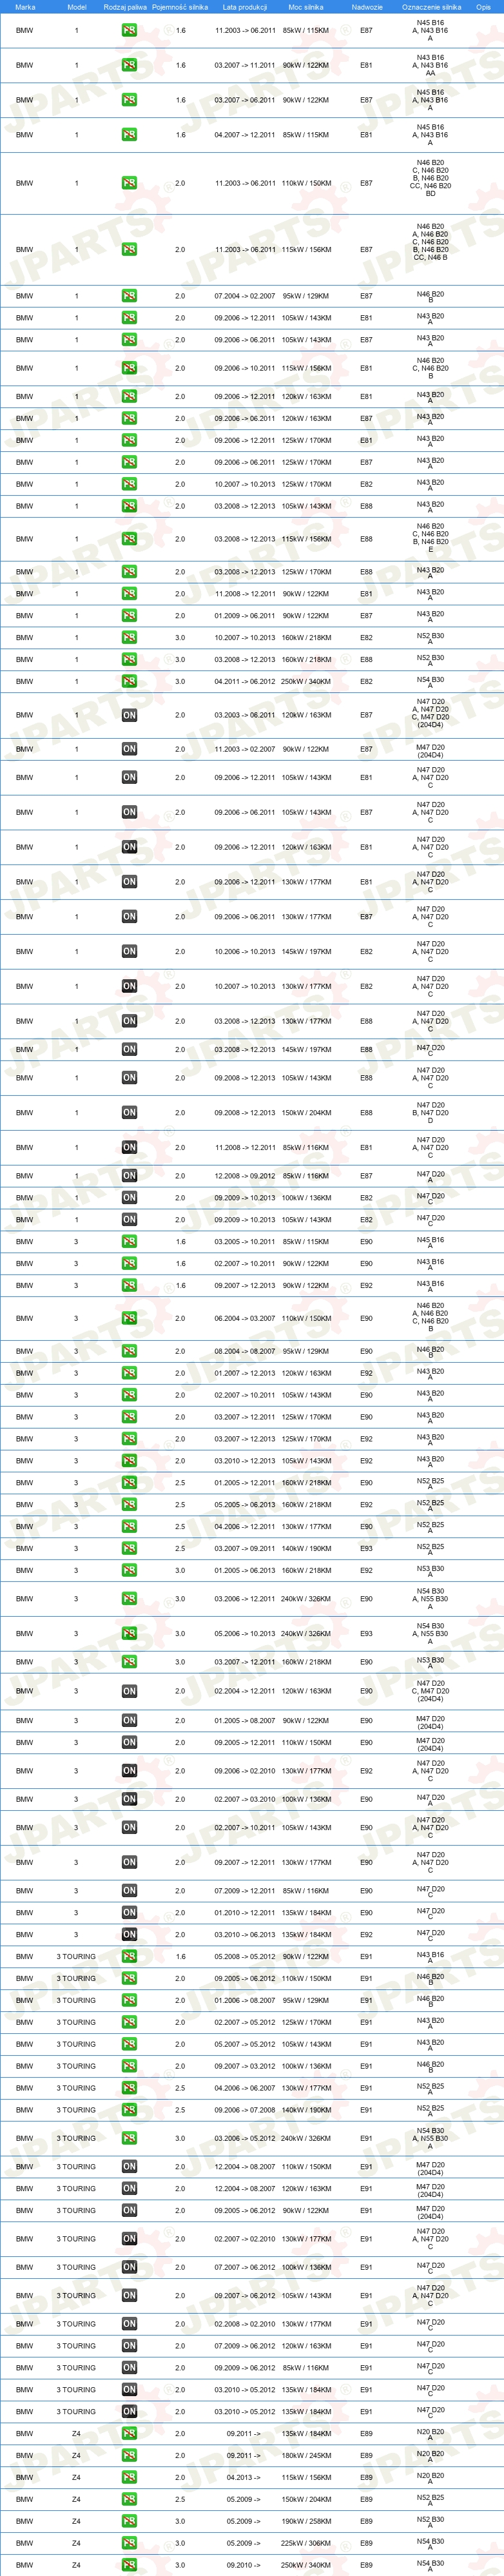Select the date range 04.2006 -> 06.2007

(245, 2088)
